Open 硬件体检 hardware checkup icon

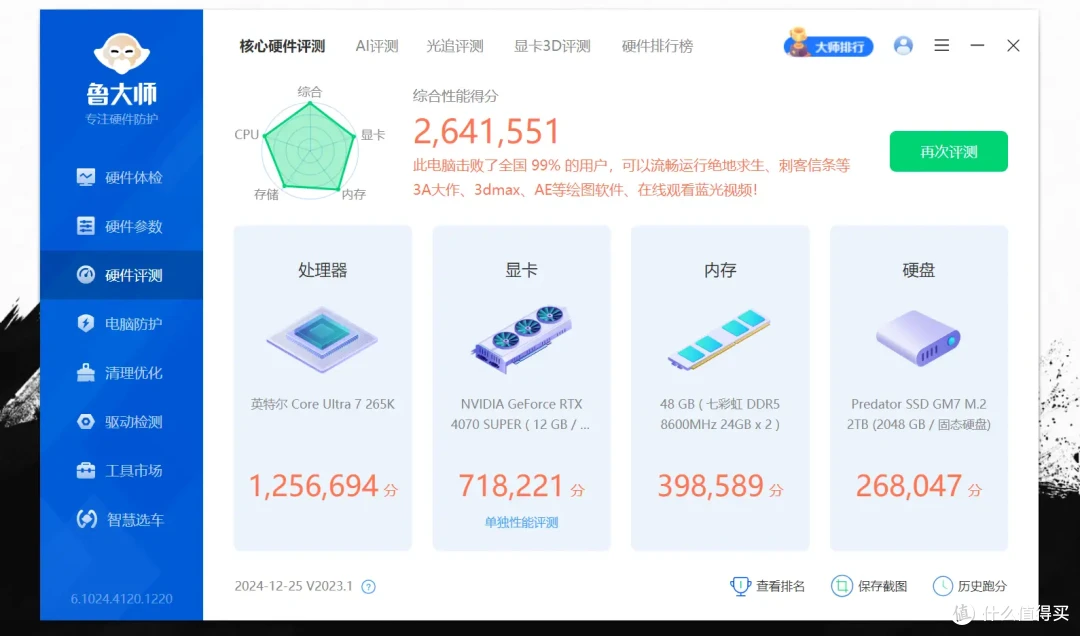coord(85,177)
